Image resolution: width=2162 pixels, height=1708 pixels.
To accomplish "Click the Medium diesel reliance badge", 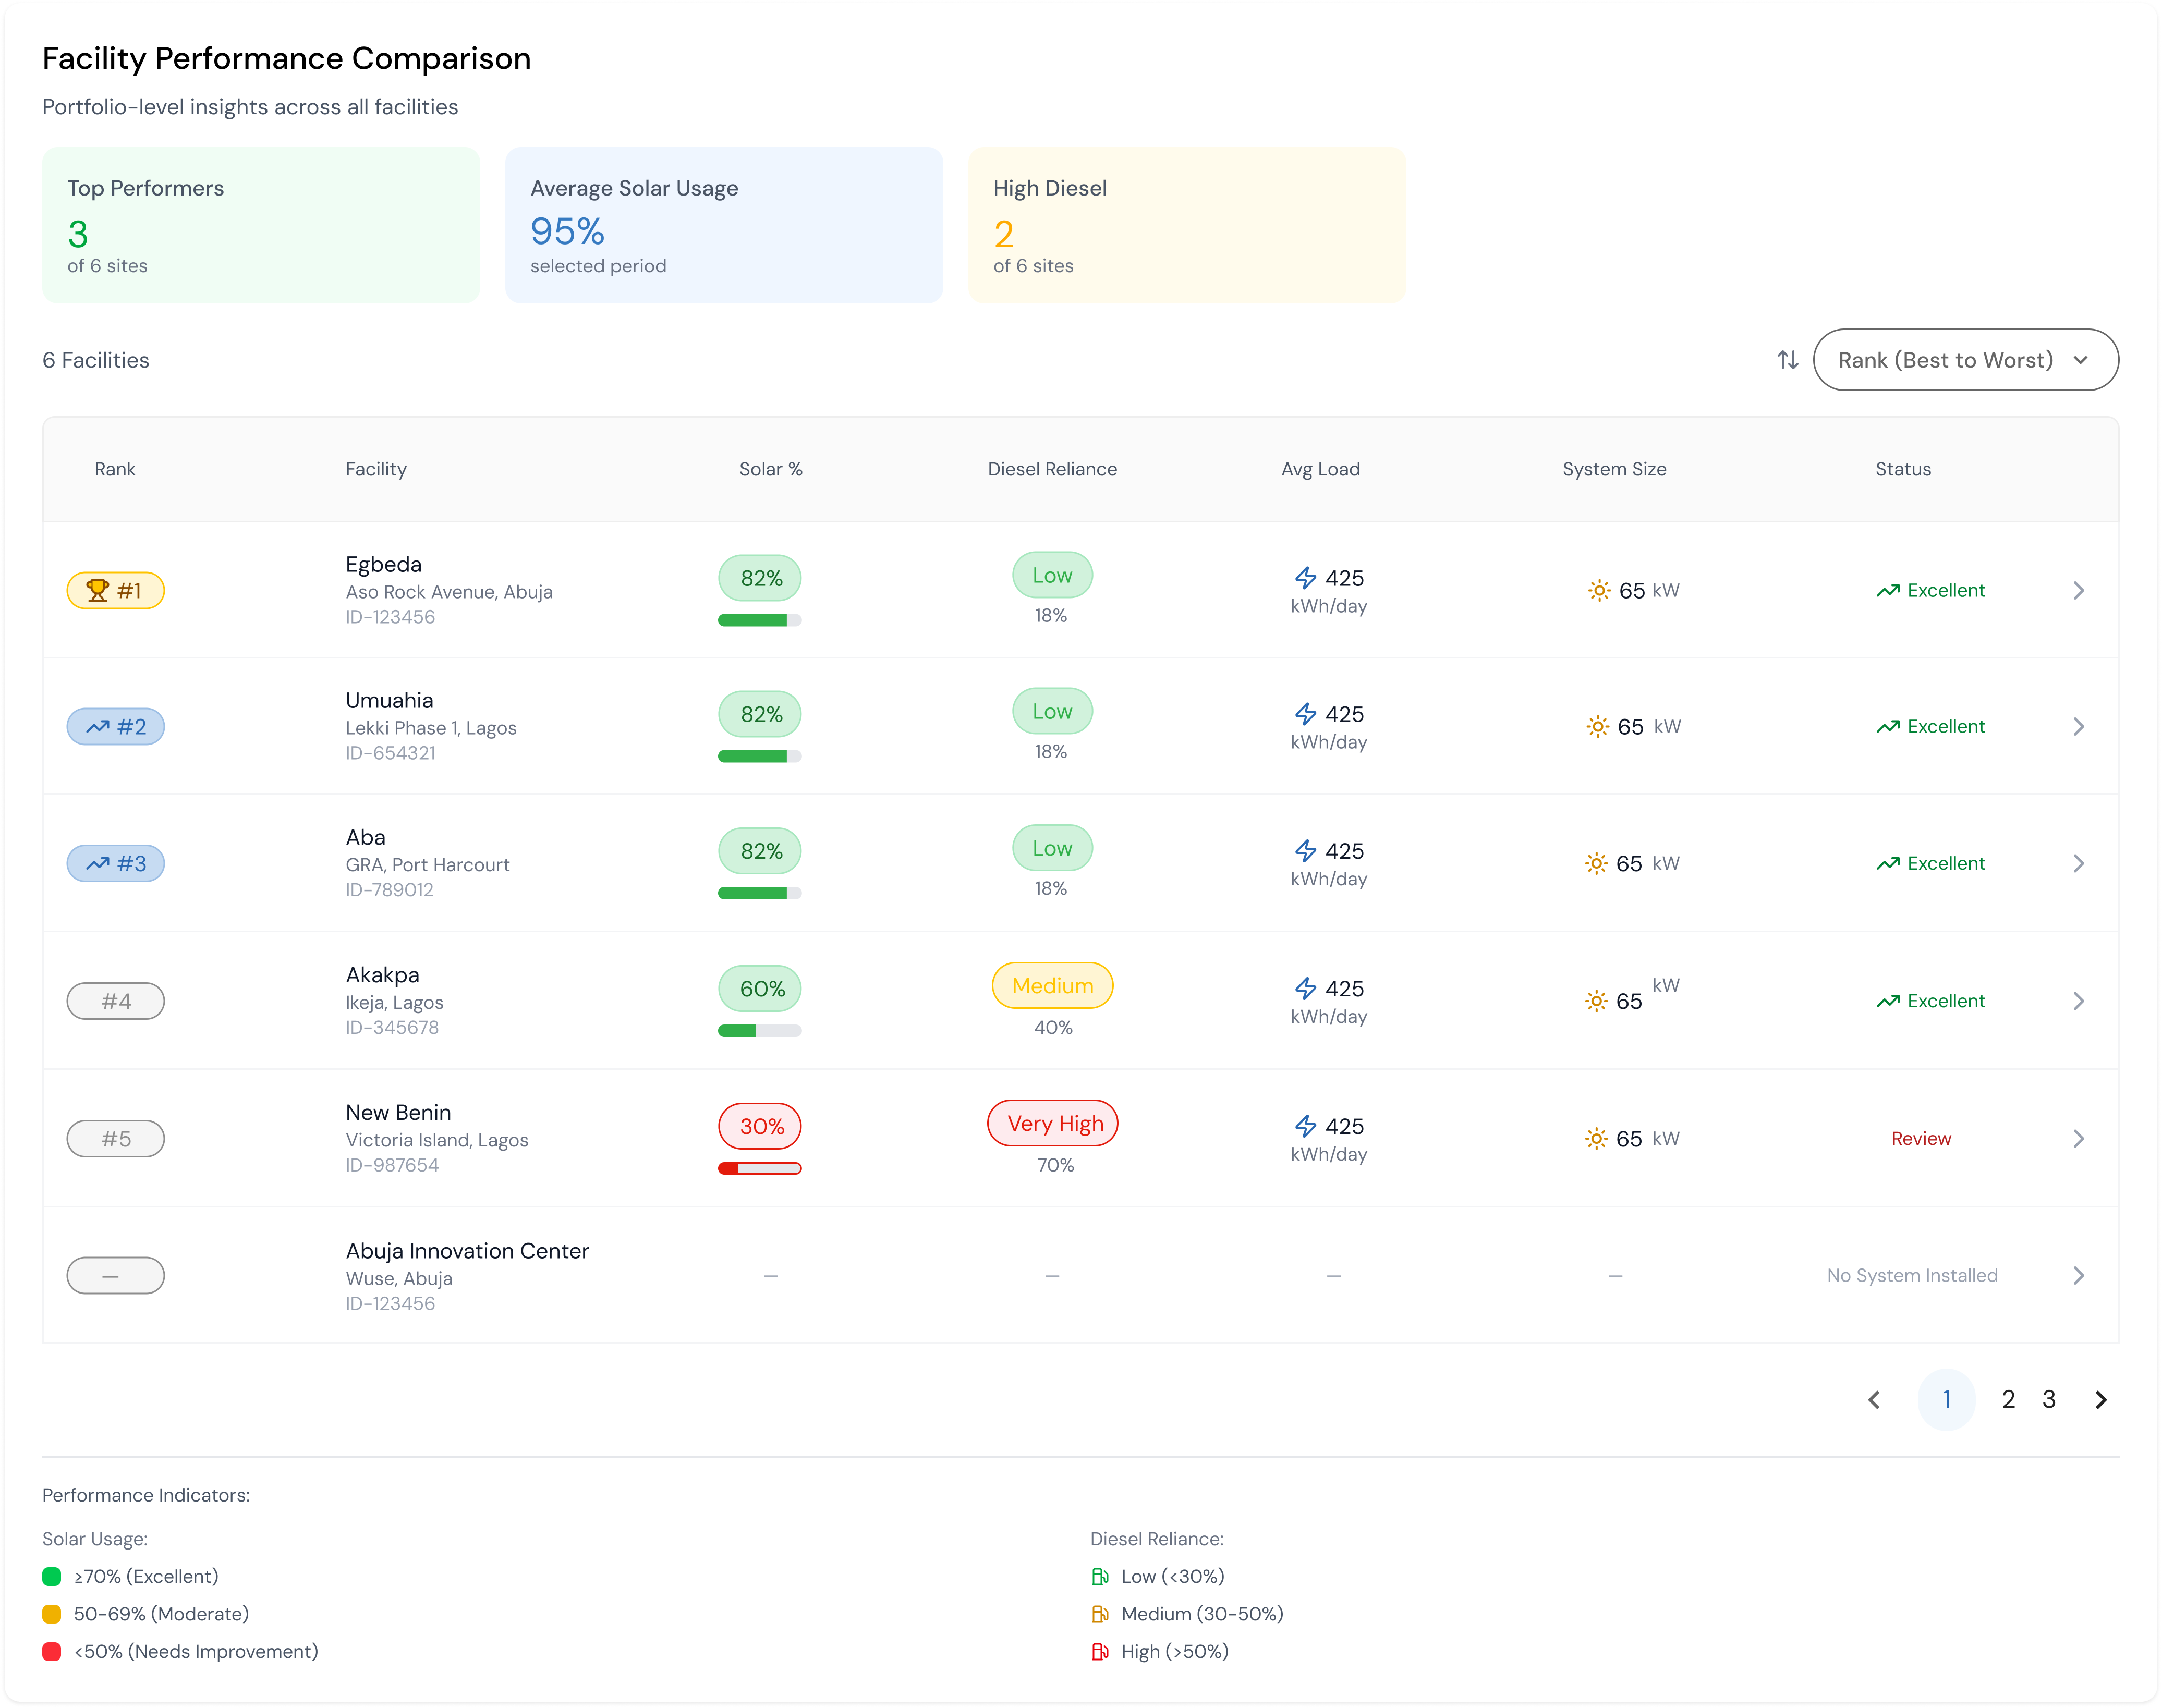I will pyautogui.click(x=1052, y=986).
